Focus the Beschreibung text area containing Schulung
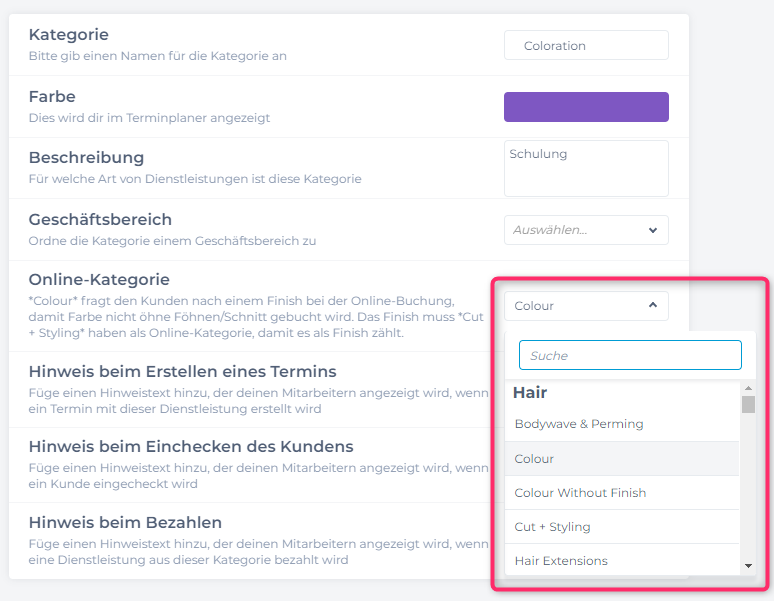774x601 pixels. point(586,168)
